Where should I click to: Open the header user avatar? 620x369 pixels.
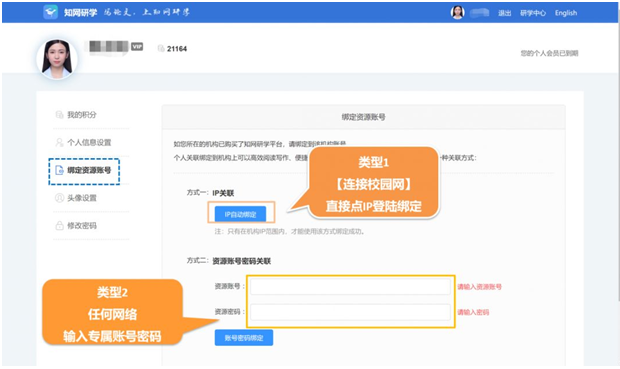457,13
